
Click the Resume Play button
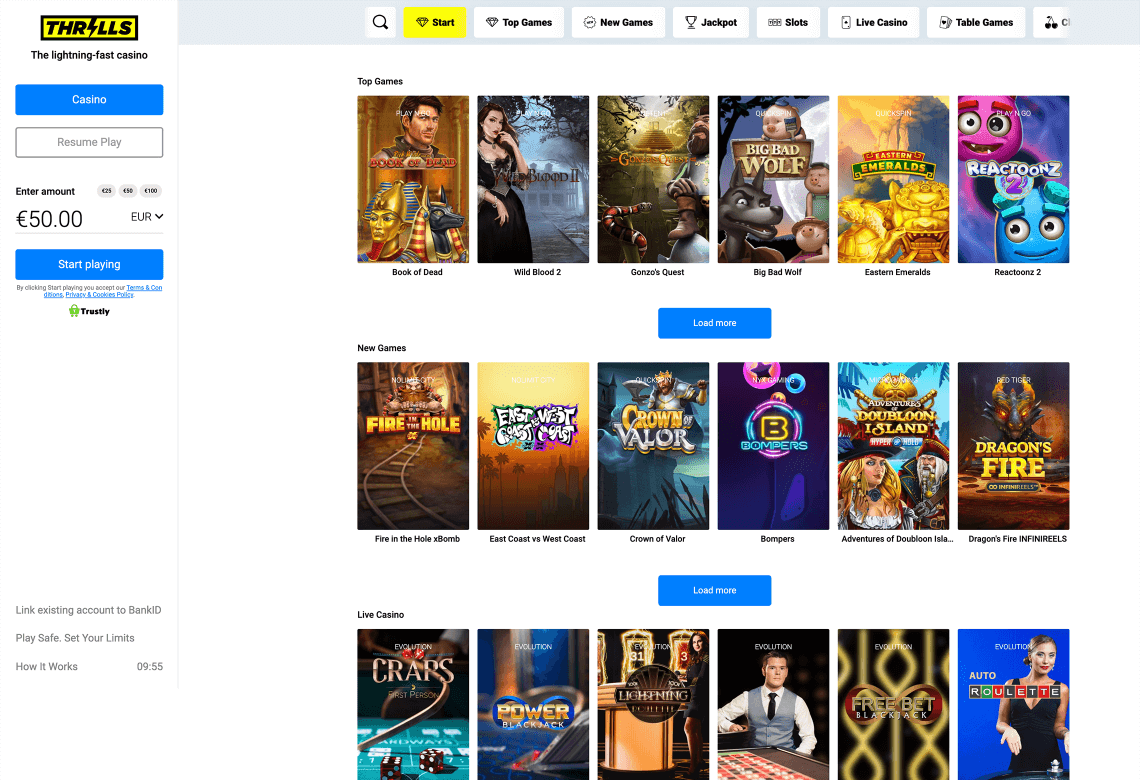[89, 142]
